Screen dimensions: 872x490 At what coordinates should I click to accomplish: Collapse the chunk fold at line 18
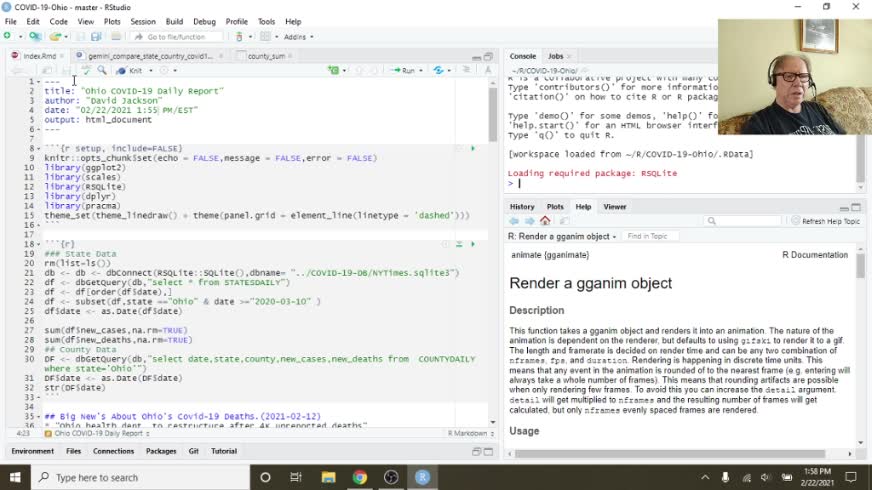(38, 244)
